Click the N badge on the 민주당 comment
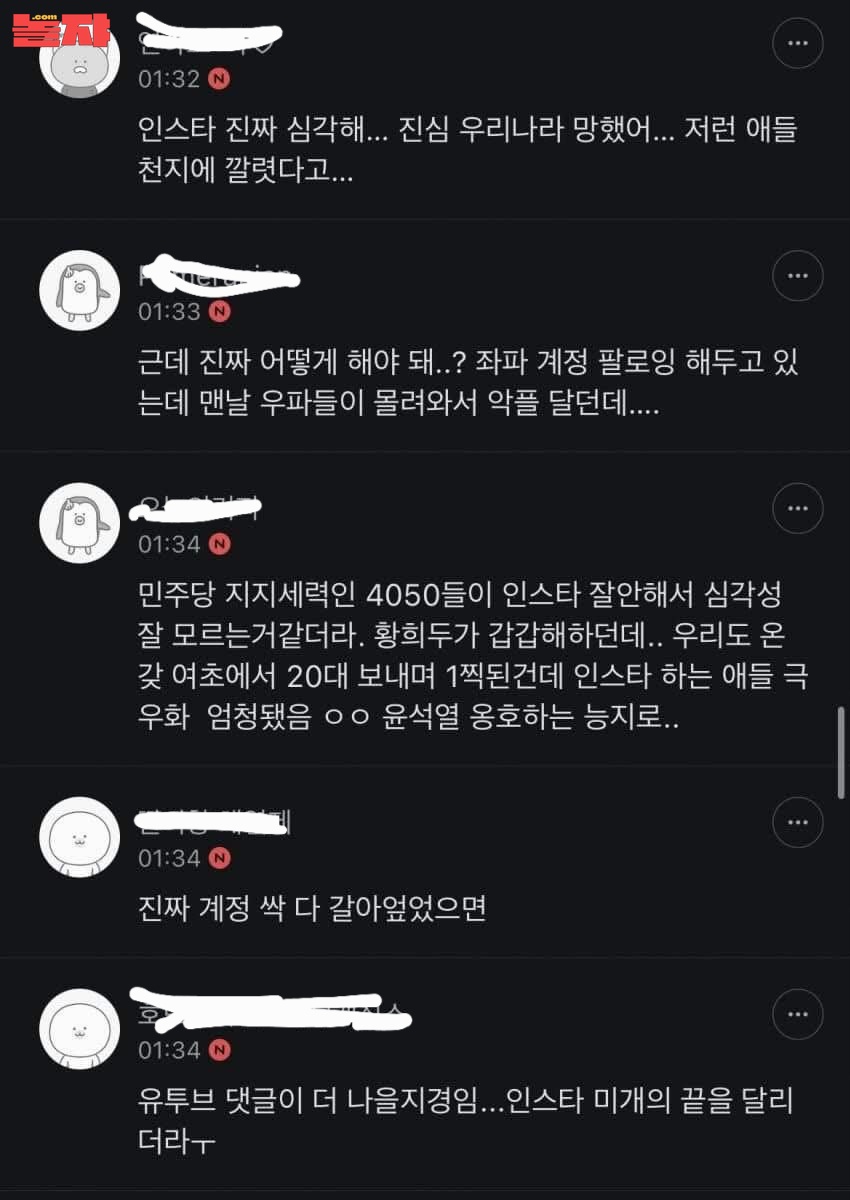850x1200 pixels. click(x=220, y=544)
